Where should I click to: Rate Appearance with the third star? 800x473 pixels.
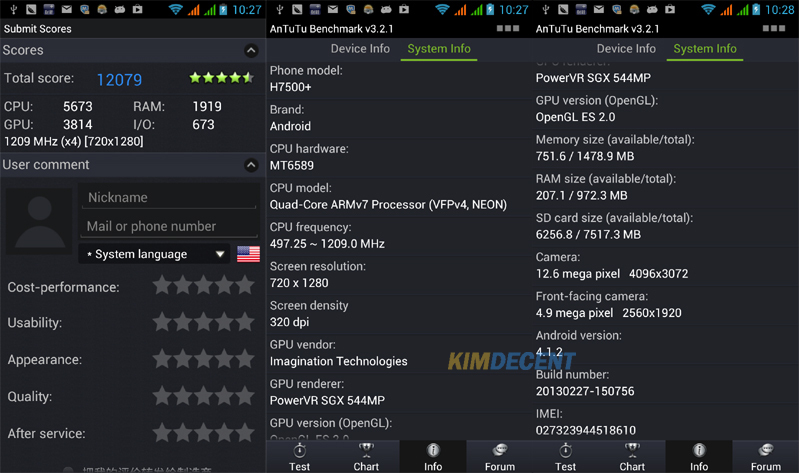[204, 359]
